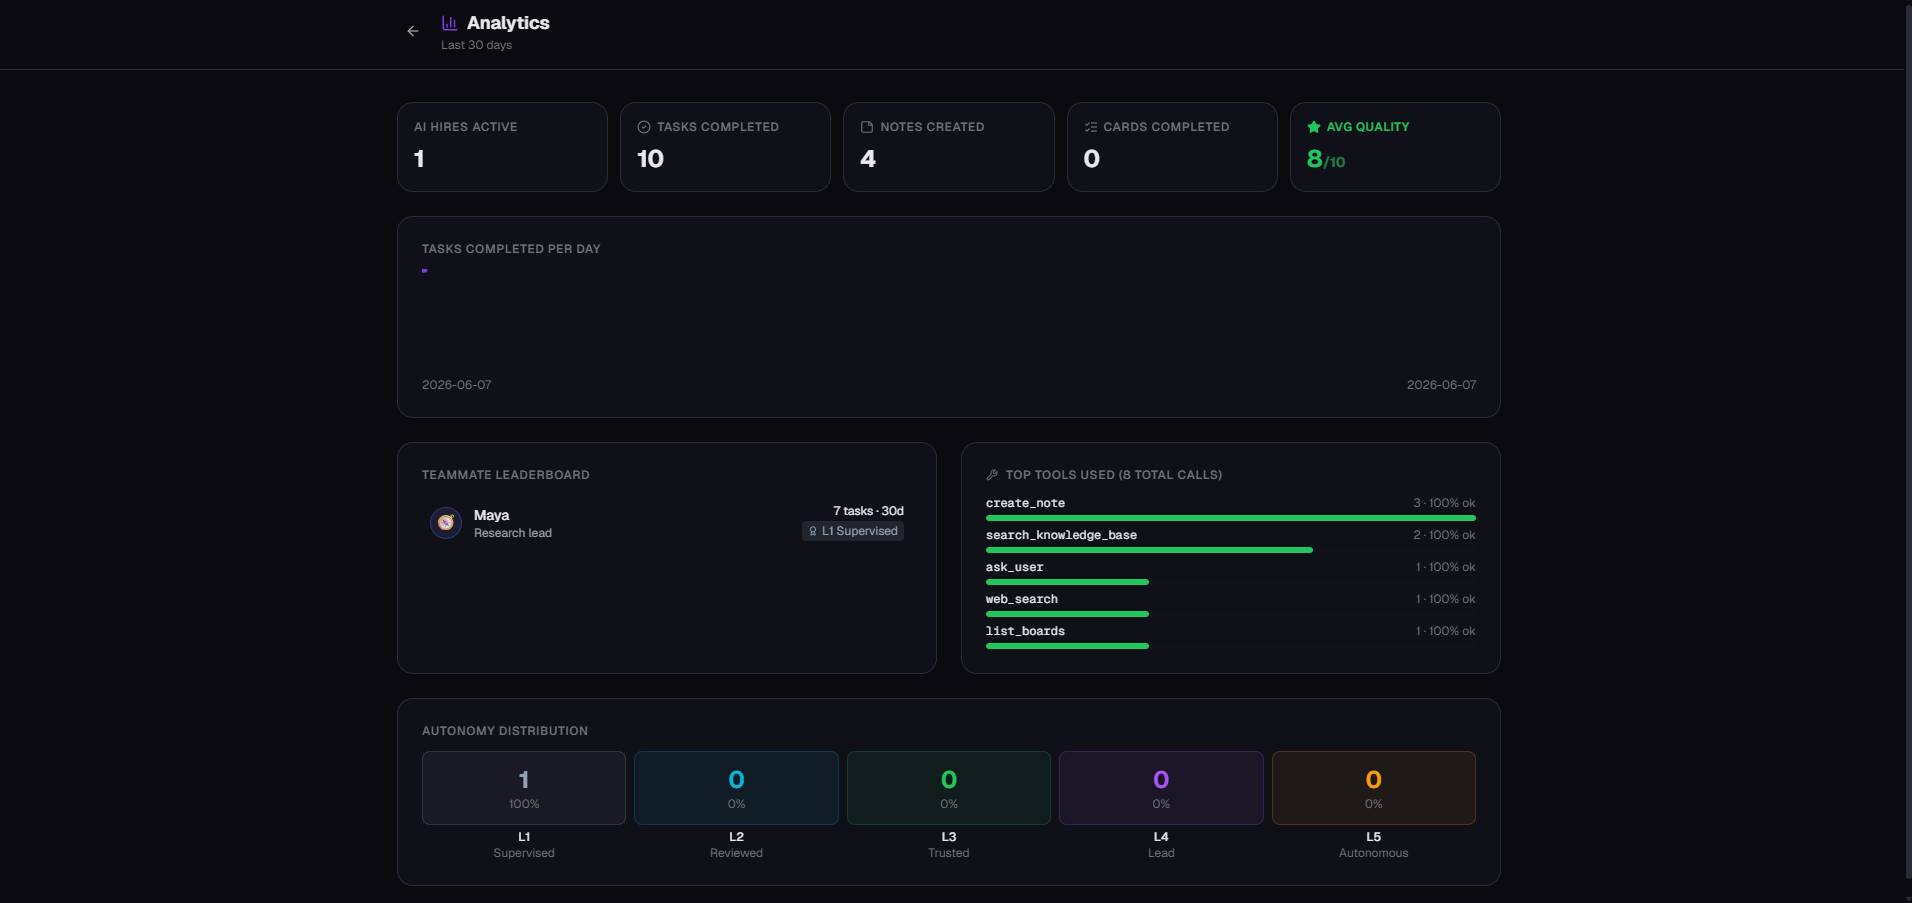Click the purple data point in the tasks chart
The height and width of the screenshot is (903, 1912).
(x=425, y=271)
